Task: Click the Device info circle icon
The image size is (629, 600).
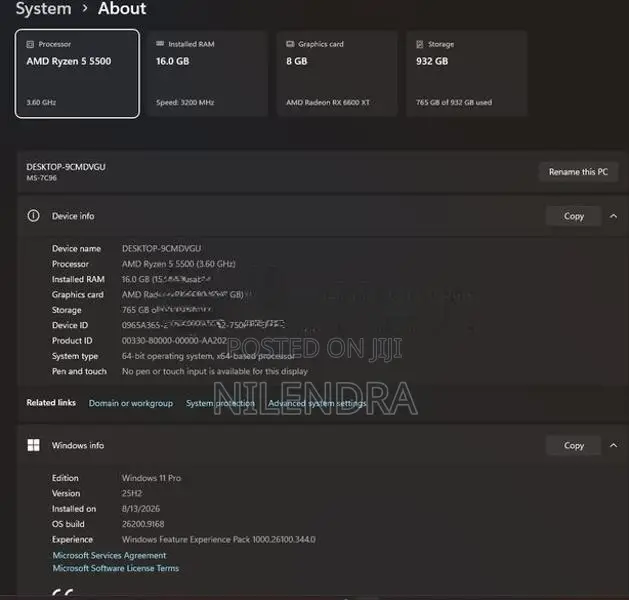Action: tap(33, 216)
